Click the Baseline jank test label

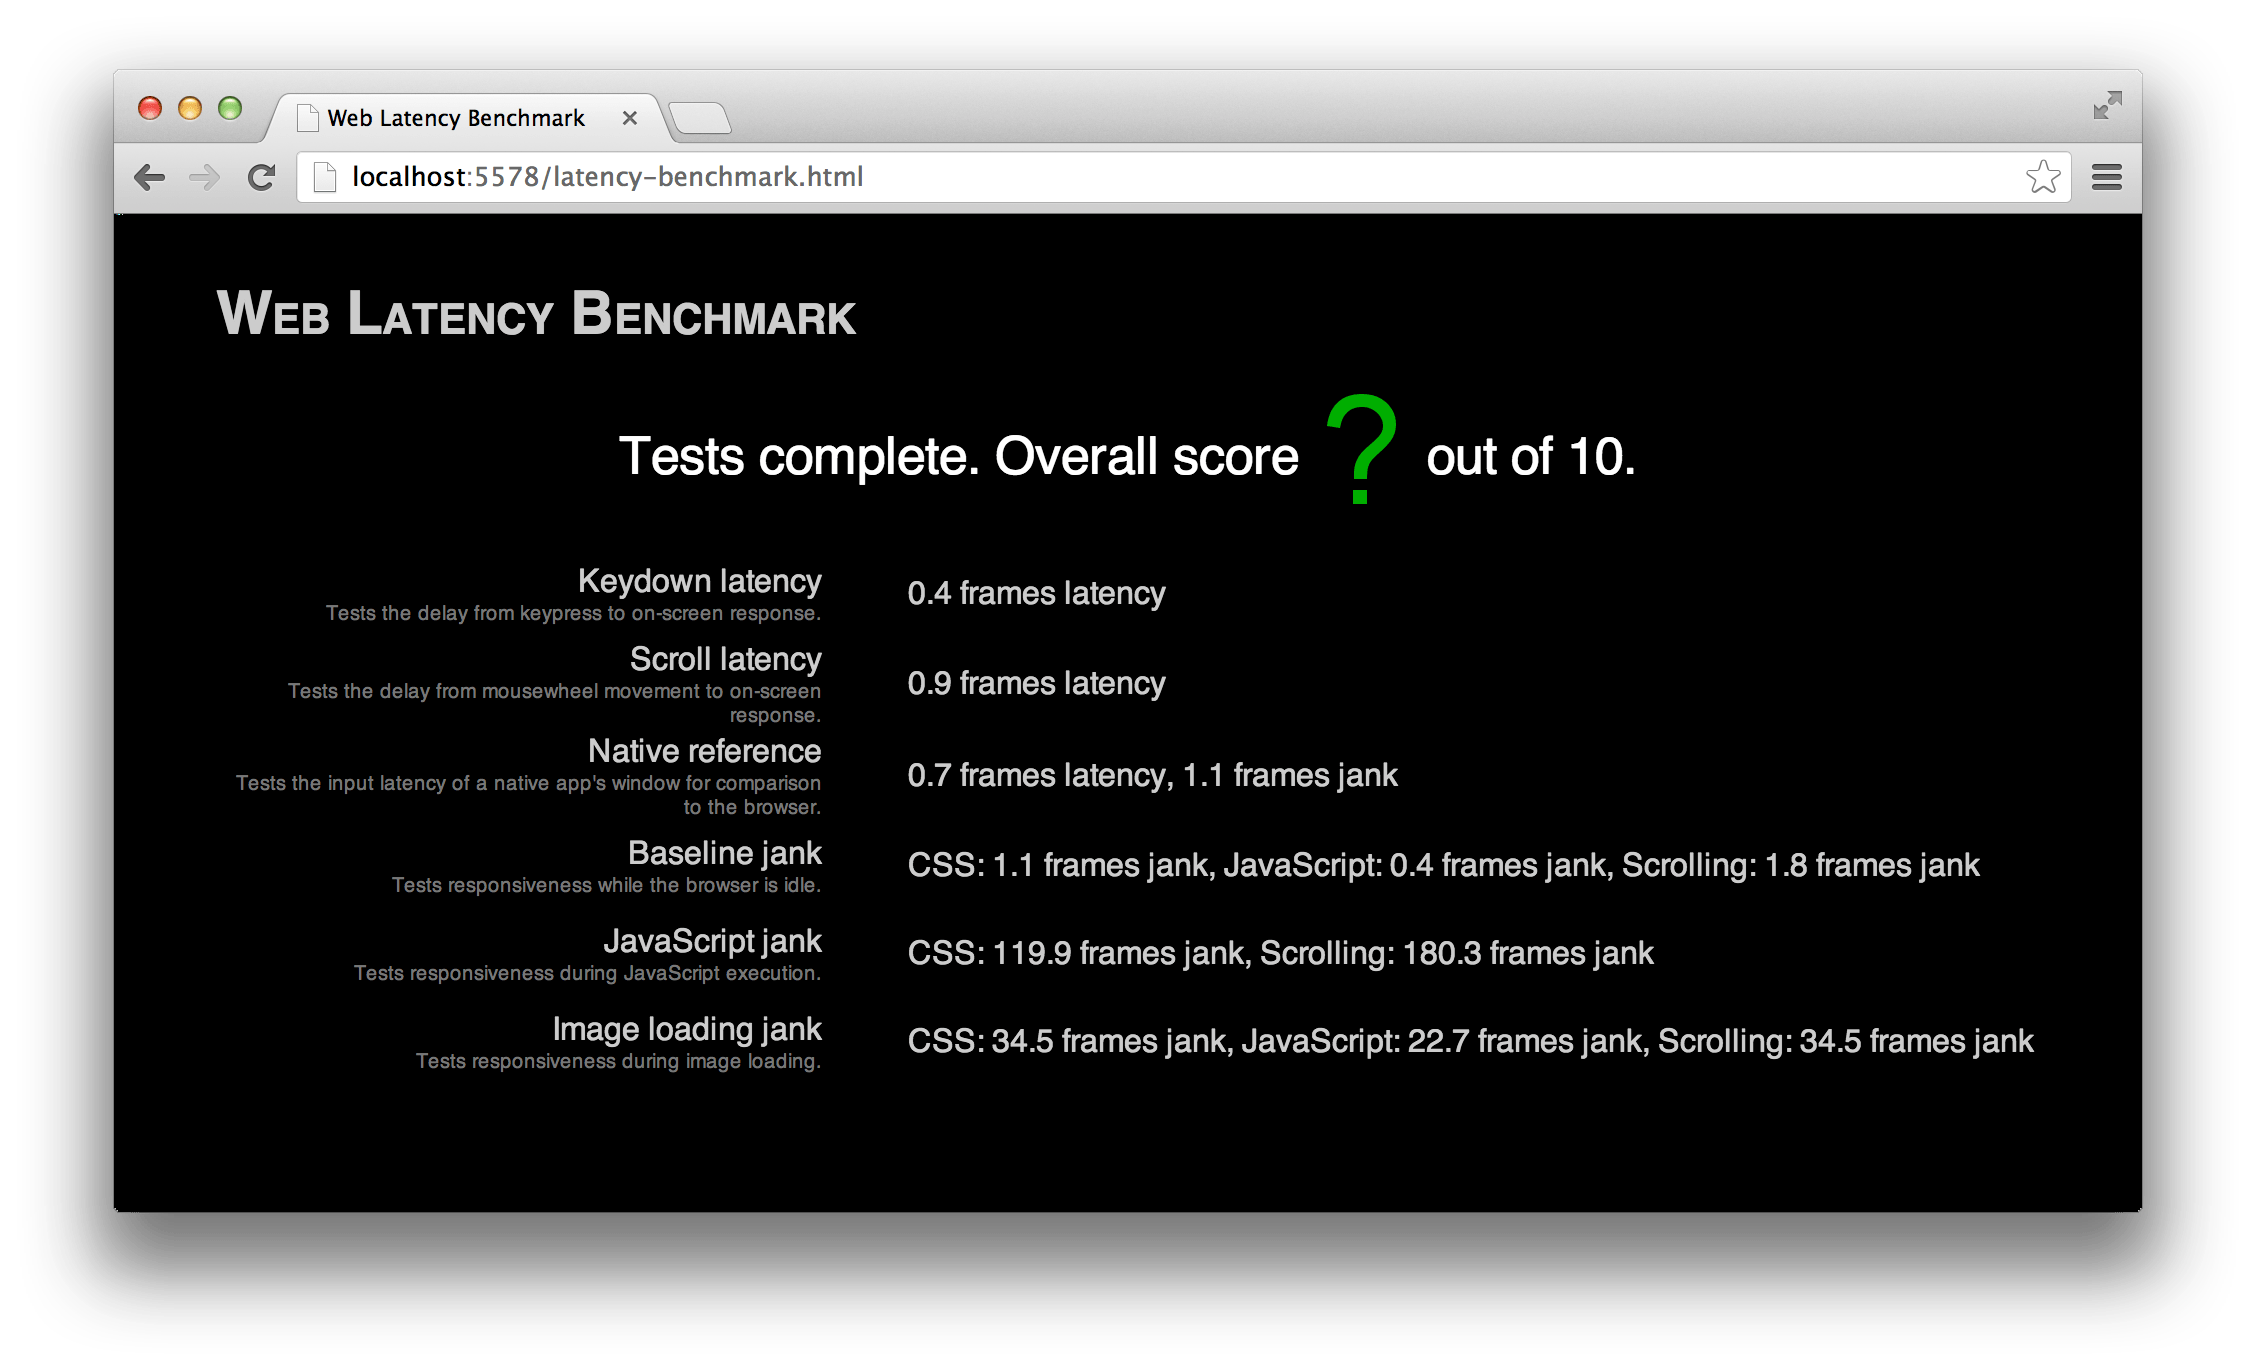pos(724,853)
